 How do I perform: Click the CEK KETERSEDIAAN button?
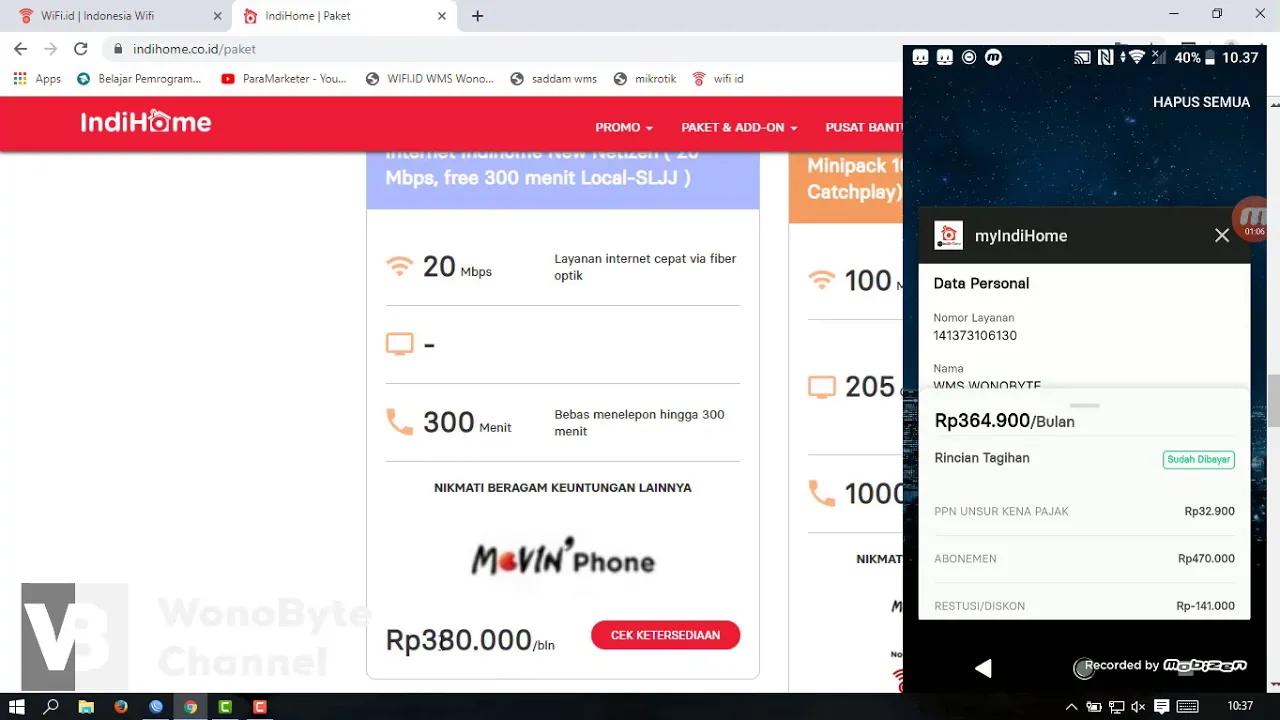665,635
